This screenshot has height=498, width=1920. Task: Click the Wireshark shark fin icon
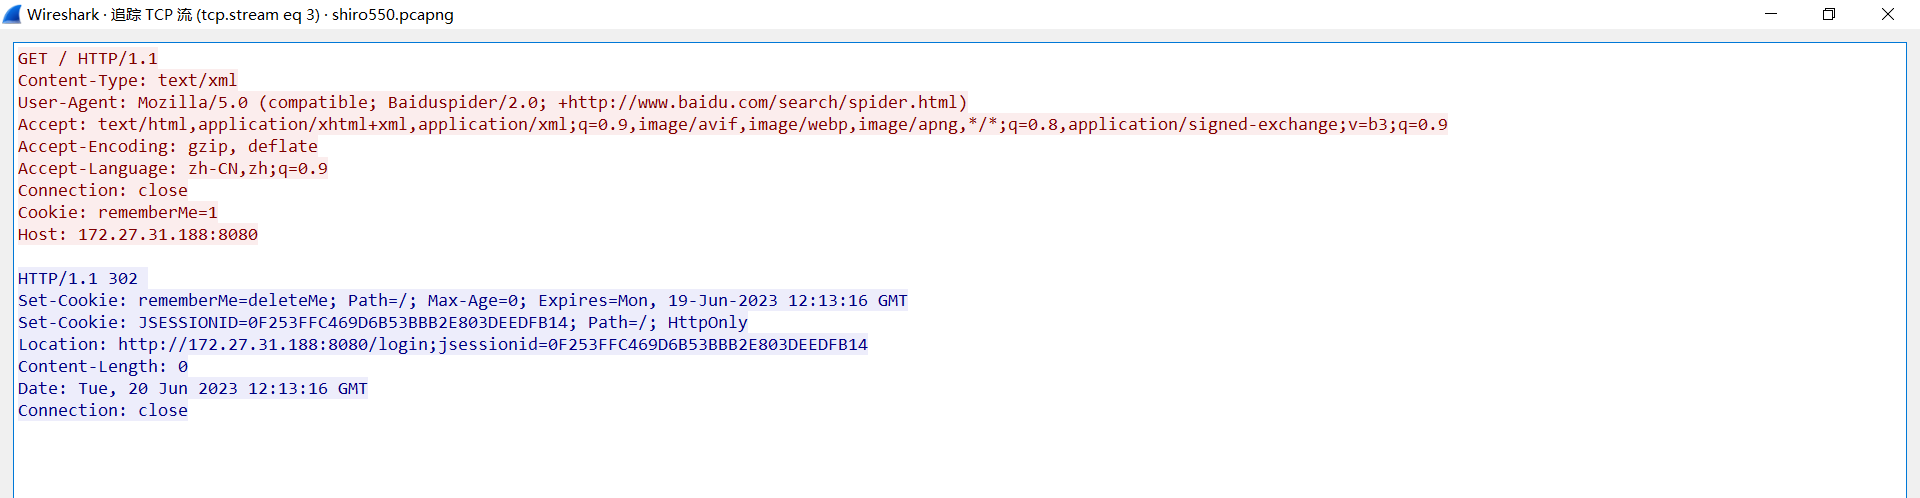(x=12, y=14)
